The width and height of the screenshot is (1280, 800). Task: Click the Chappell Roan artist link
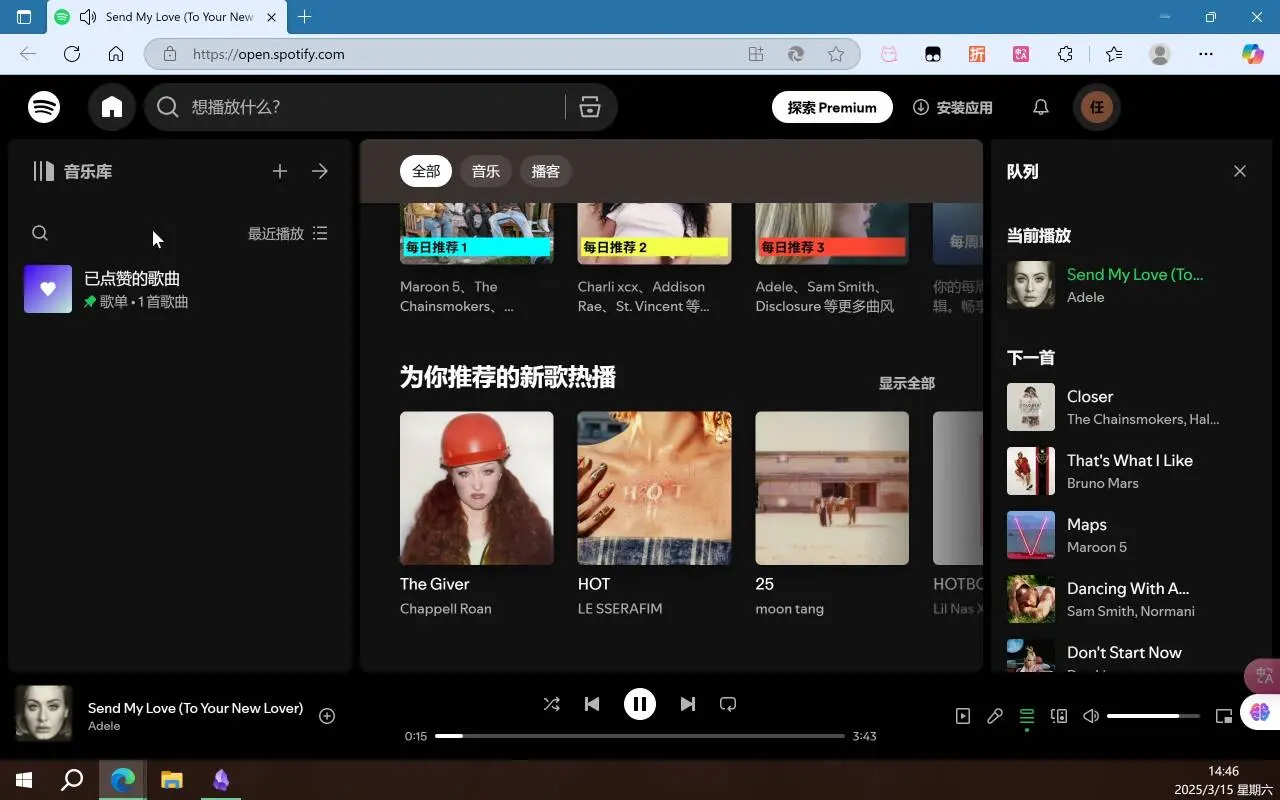click(446, 609)
